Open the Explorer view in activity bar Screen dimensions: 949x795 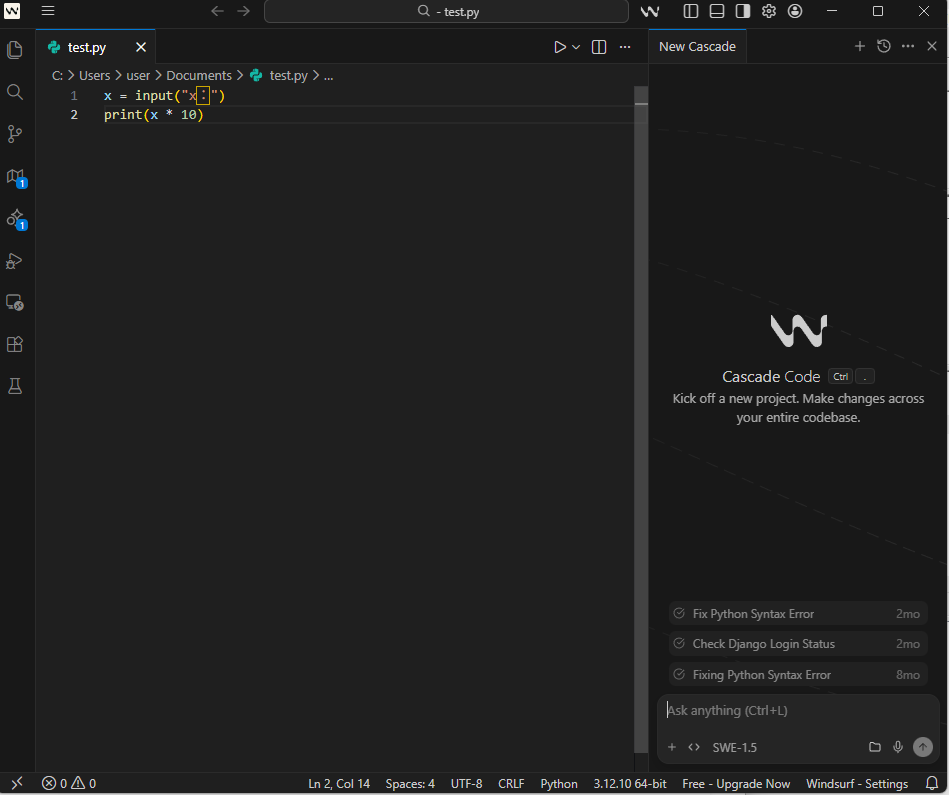15,49
